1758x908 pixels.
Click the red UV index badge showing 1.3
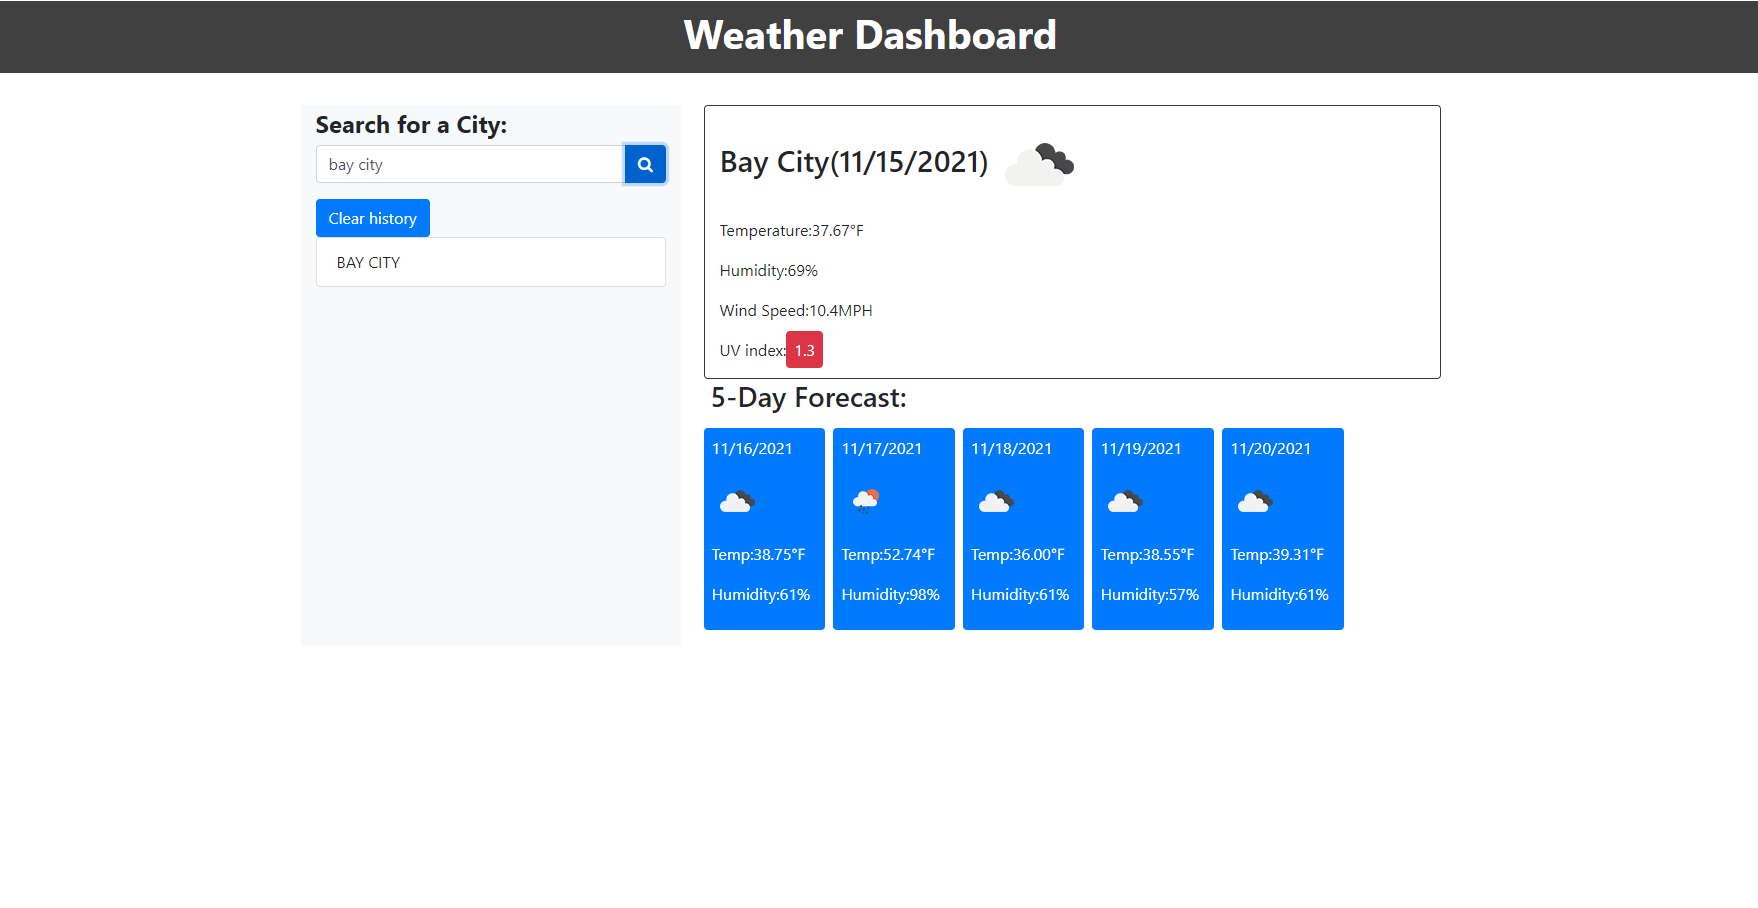coord(804,349)
